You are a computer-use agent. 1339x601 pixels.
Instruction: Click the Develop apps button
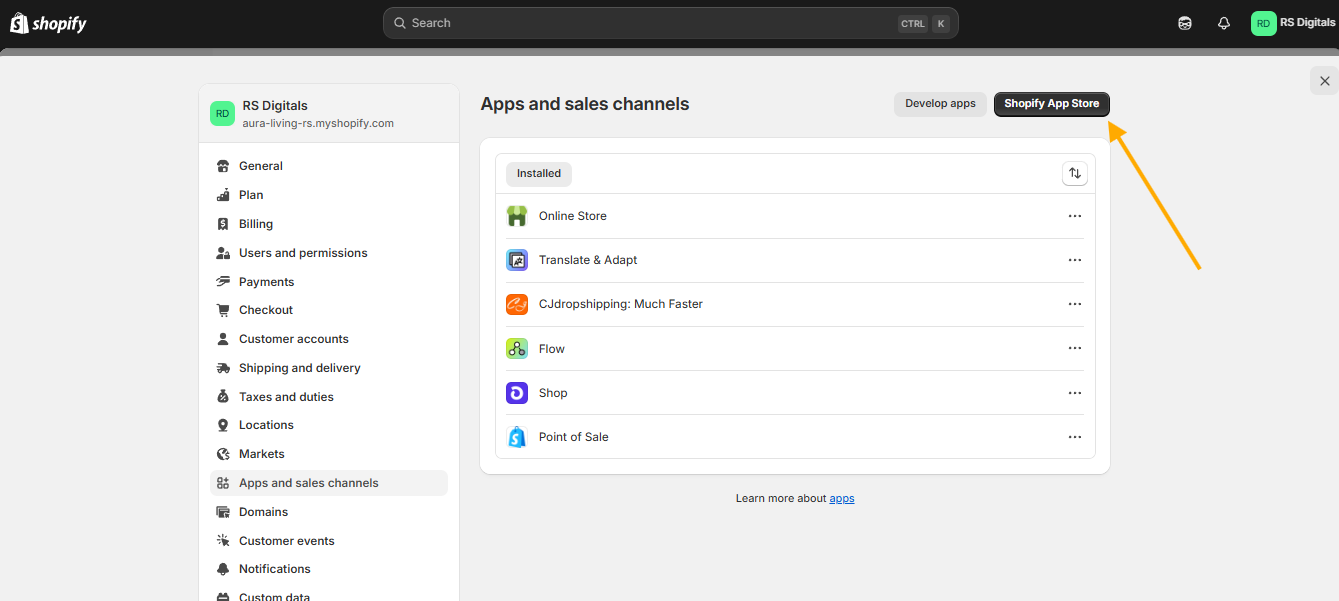point(940,104)
